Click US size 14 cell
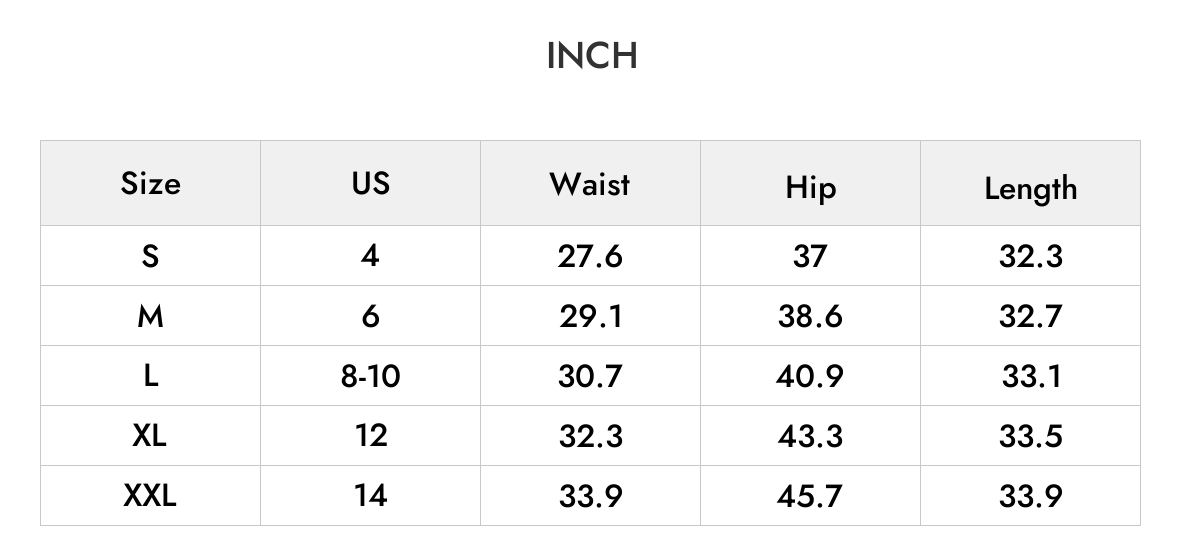1180x540 pixels. (x=370, y=496)
